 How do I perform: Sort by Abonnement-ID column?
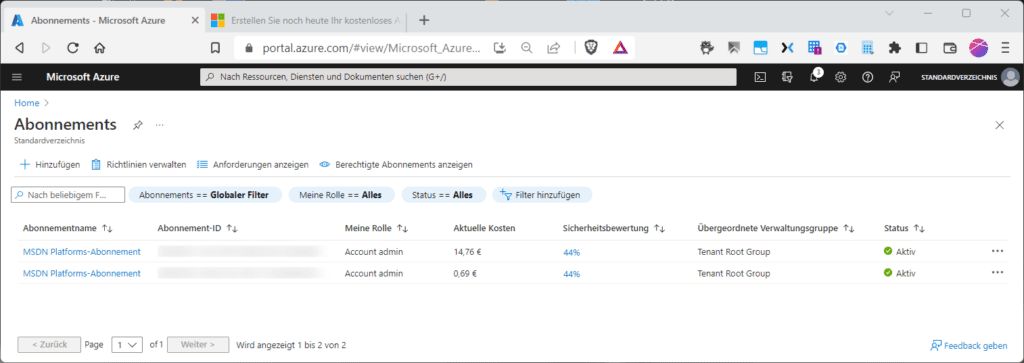click(197, 229)
